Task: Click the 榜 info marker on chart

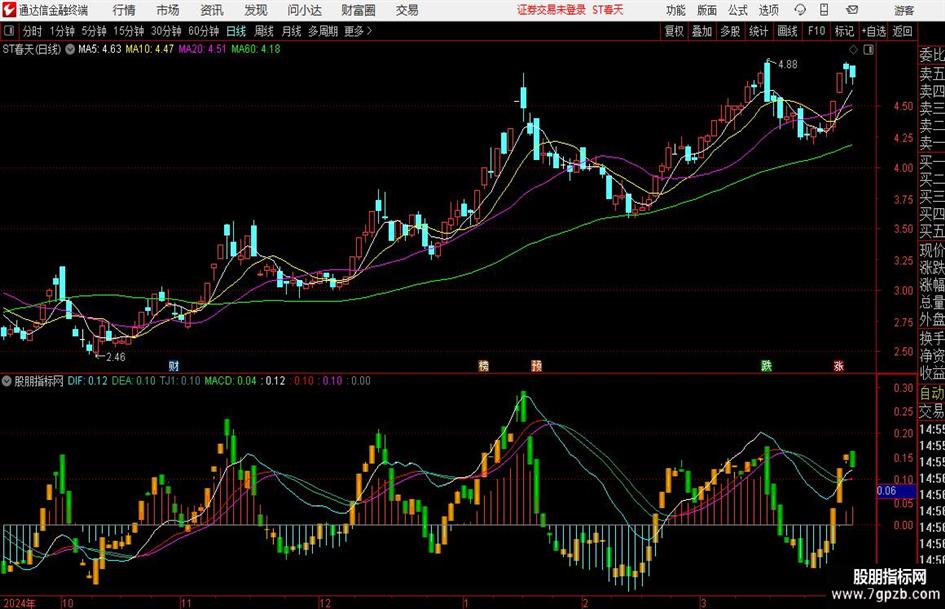Action: (x=483, y=365)
